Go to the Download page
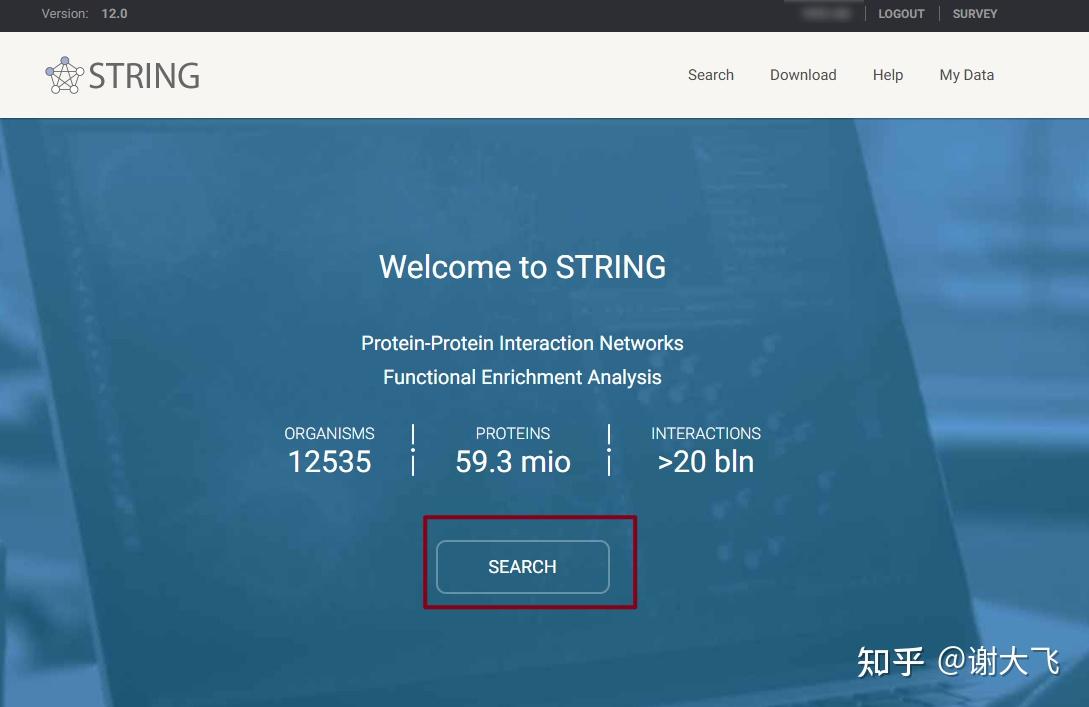The height and width of the screenshot is (707, 1089). tap(803, 75)
